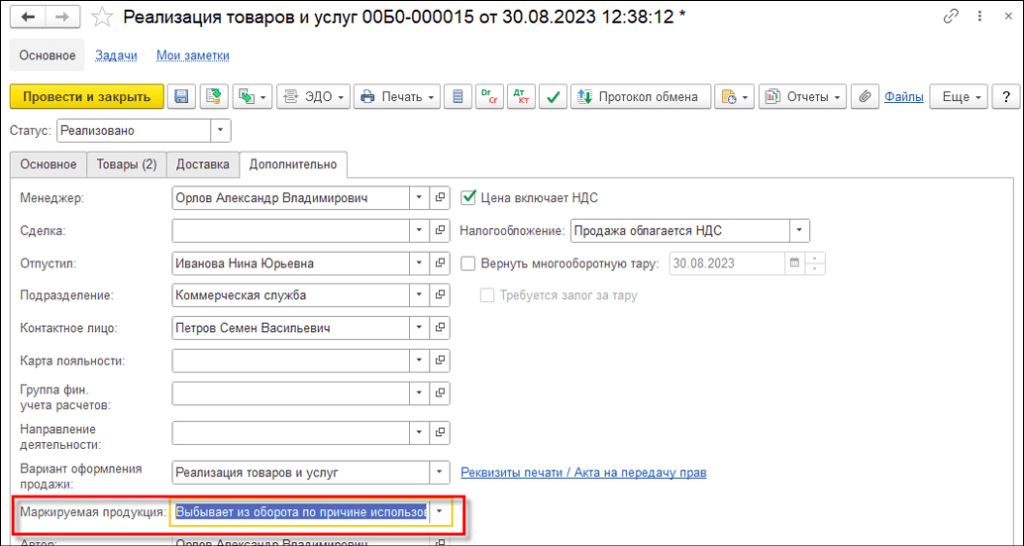Open the ЭДО menu
The width and height of the screenshot is (1024, 546).
[314, 97]
